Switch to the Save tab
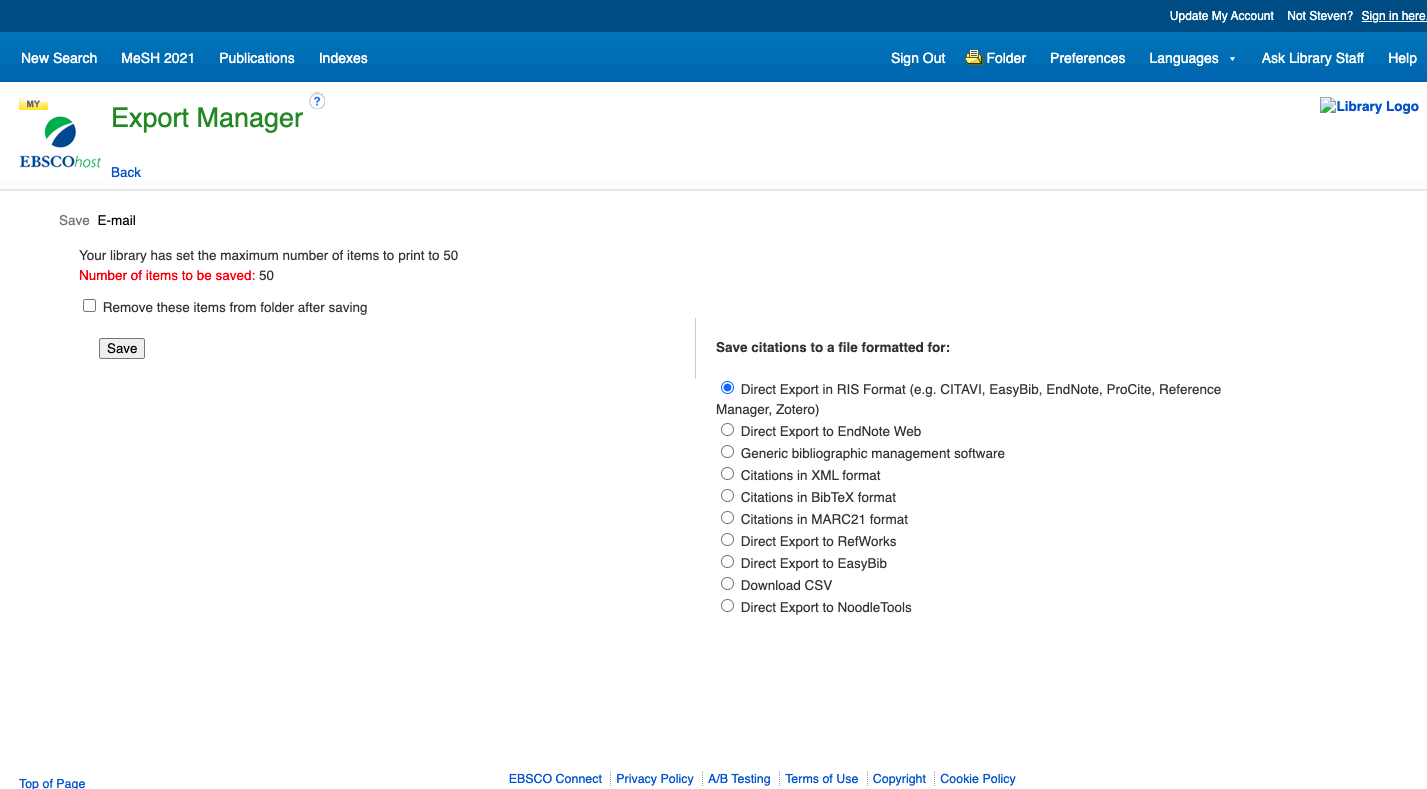This screenshot has width=1427, height=789. [x=74, y=220]
